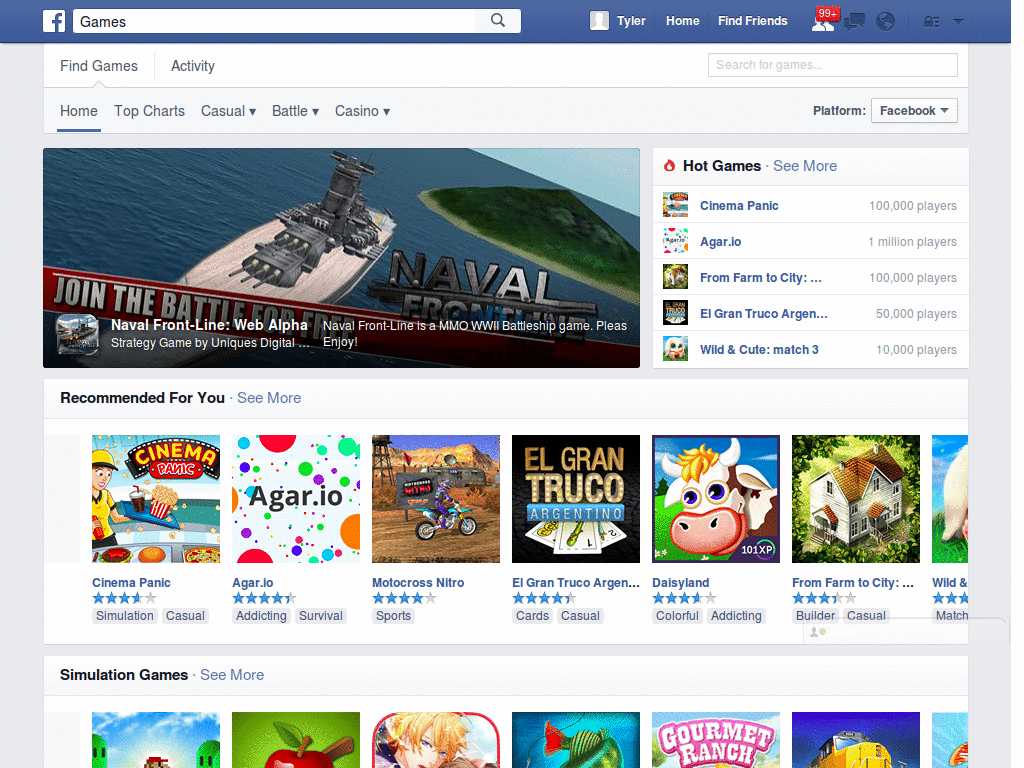Viewport: 1024px width, 768px height.
Task: Open From Farm to City link in Hot Games
Action: click(x=761, y=278)
